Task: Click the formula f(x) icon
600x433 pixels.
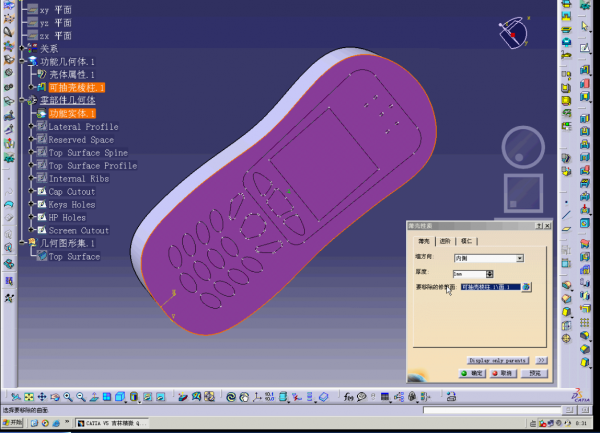Action: point(348,398)
